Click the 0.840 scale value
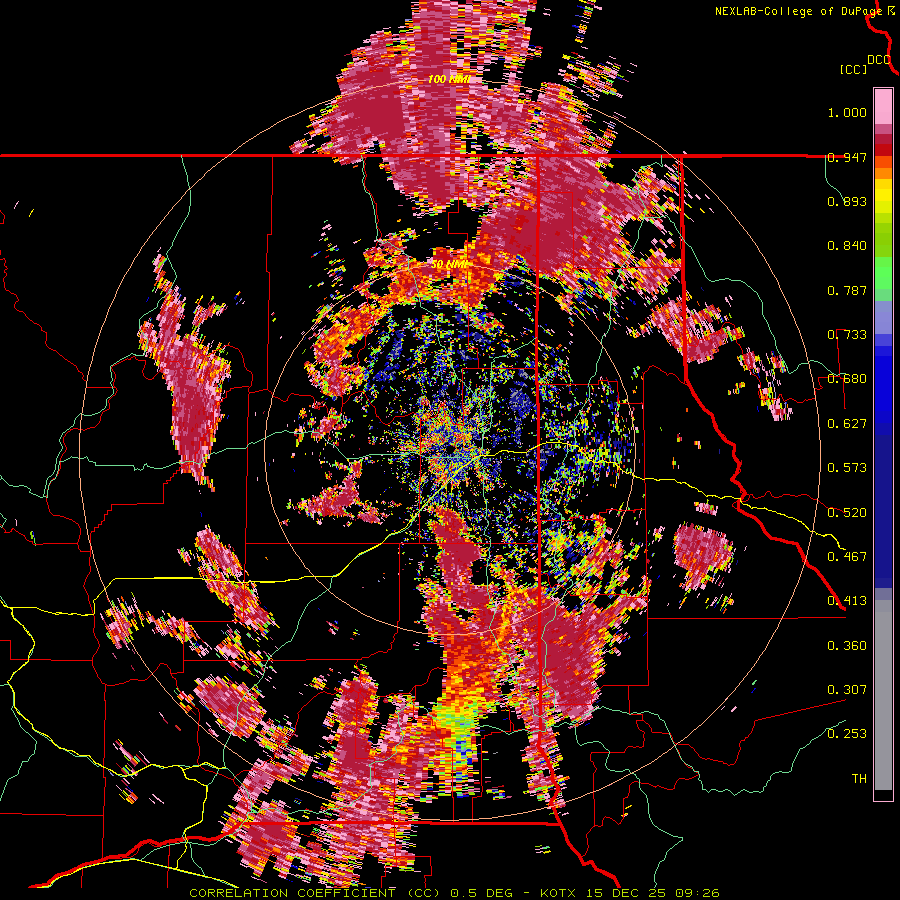This screenshot has width=900, height=900. click(x=847, y=246)
